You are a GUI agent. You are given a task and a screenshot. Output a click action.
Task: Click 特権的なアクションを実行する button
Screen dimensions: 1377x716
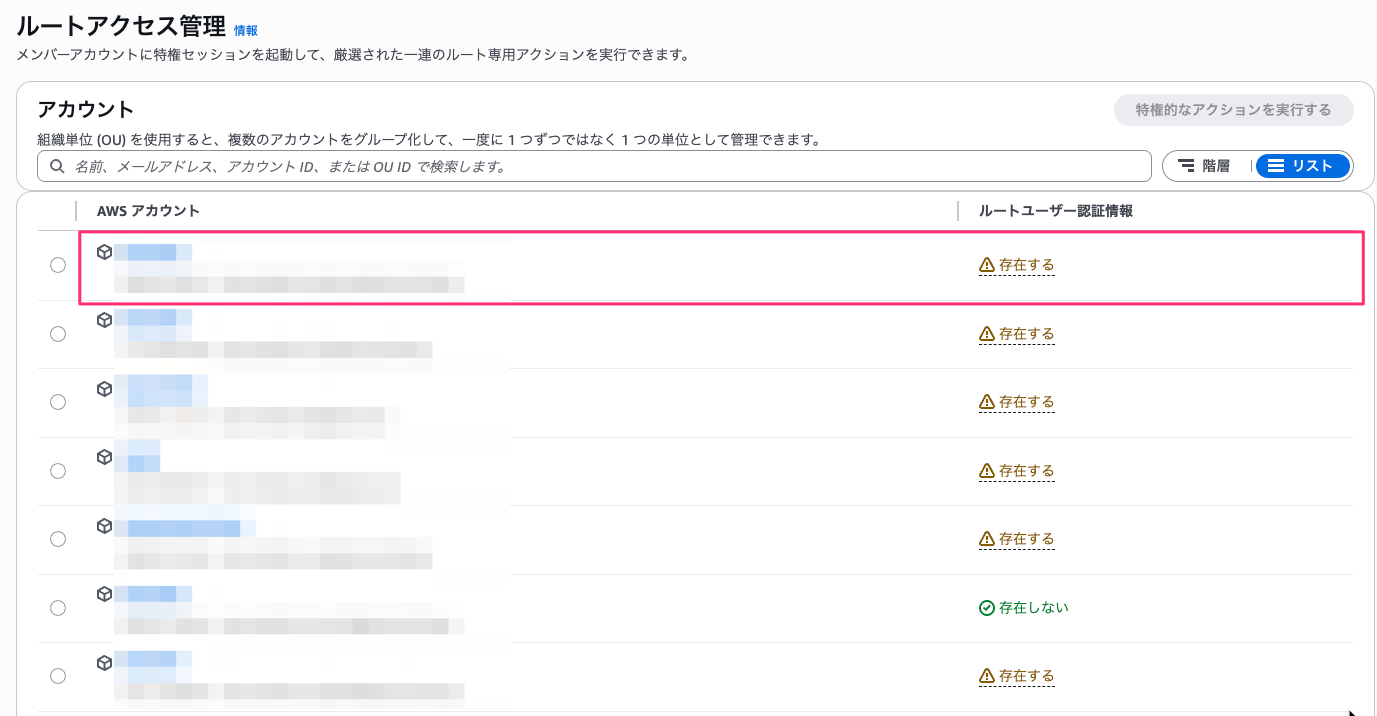tap(1233, 110)
